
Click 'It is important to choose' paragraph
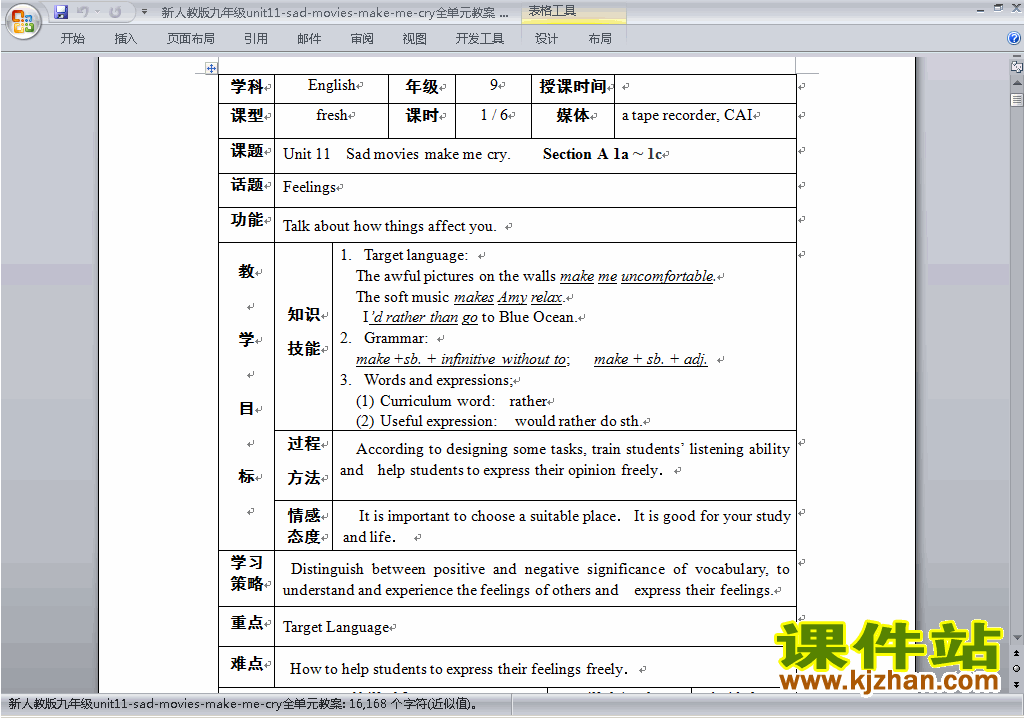click(x=566, y=527)
